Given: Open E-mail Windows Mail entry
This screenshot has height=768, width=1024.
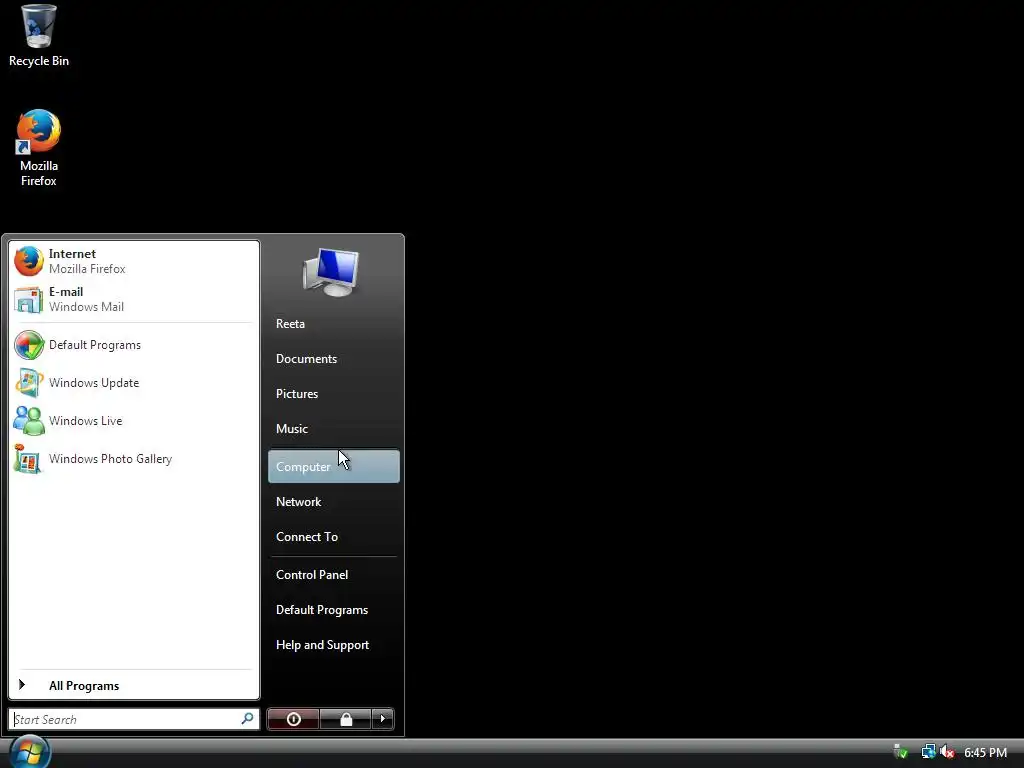Looking at the screenshot, I should pyautogui.click(x=133, y=299).
